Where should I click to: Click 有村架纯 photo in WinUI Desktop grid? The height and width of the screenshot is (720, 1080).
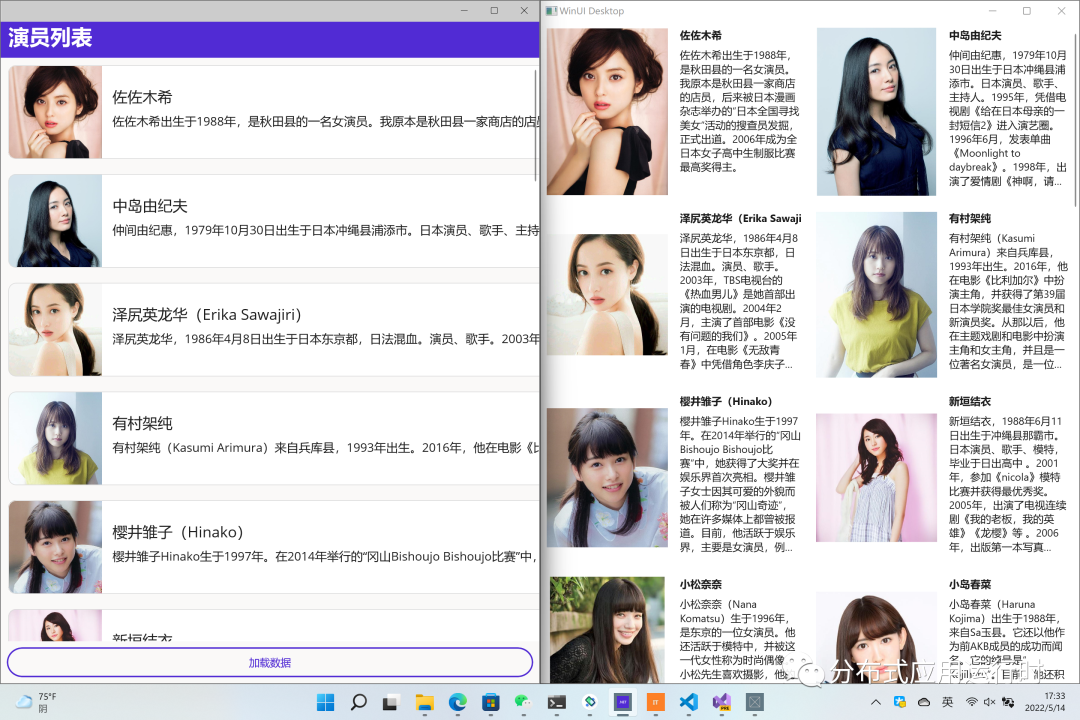tap(876, 295)
